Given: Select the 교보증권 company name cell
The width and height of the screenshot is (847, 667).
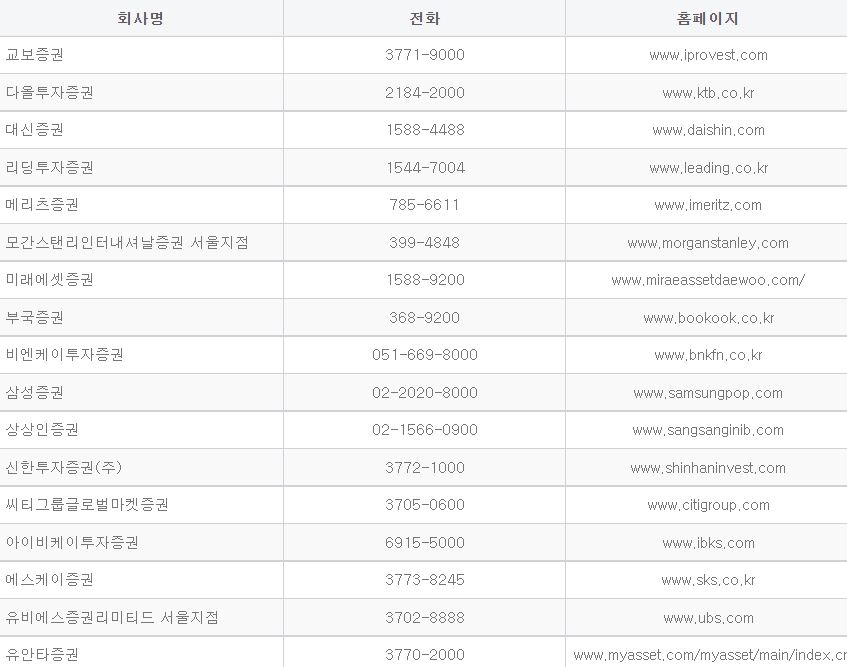Looking at the screenshot, I should (35, 55).
